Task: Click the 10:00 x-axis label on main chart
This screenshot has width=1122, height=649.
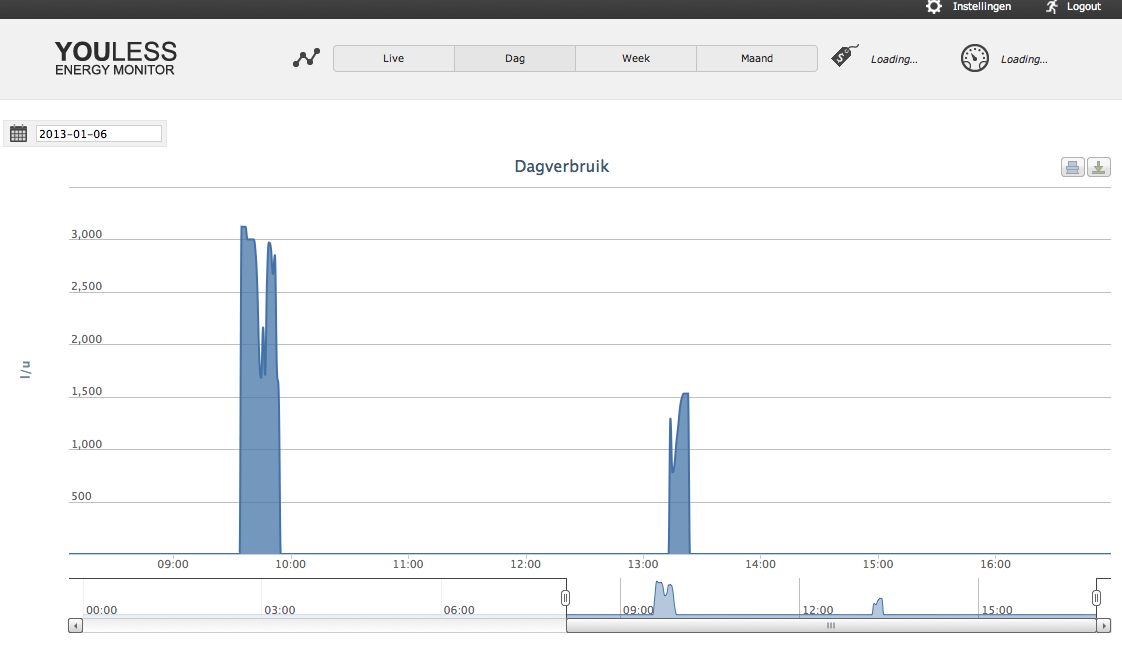Action: [291, 564]
